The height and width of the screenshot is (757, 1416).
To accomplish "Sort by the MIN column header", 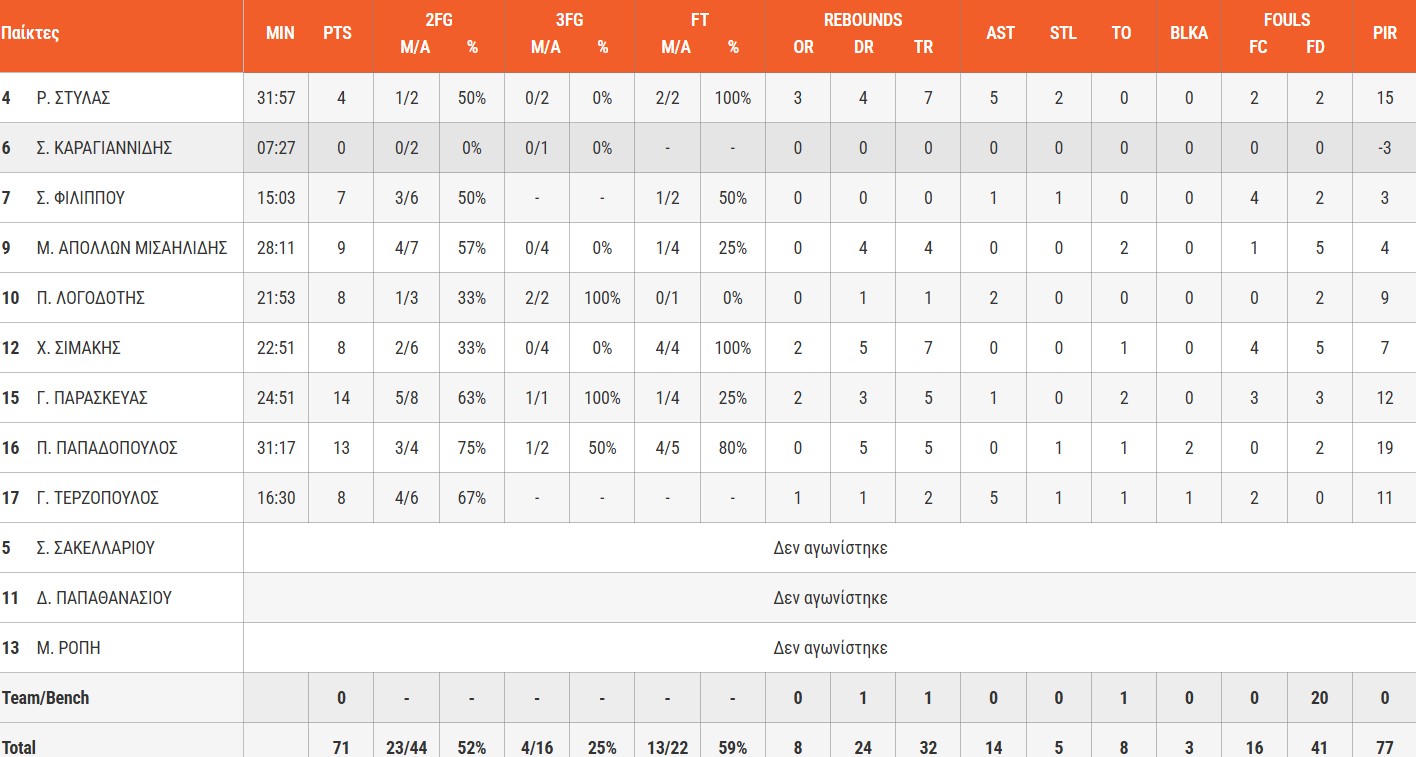I will pyautogui.click(x=280, y=33).
